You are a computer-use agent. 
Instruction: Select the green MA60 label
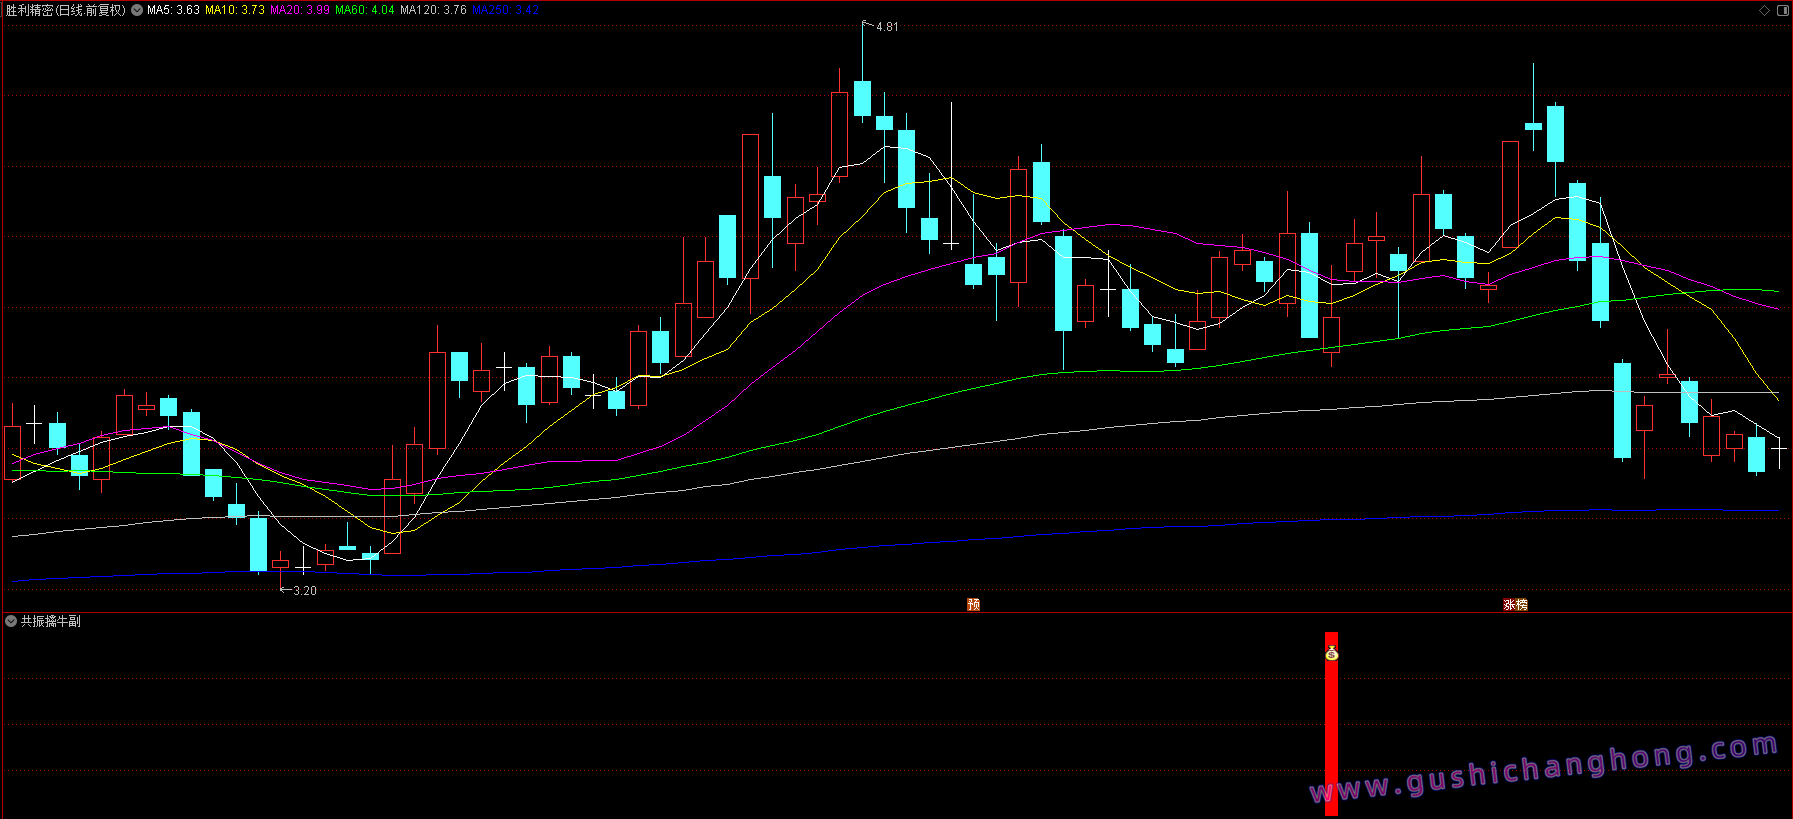tap(364, 10)
